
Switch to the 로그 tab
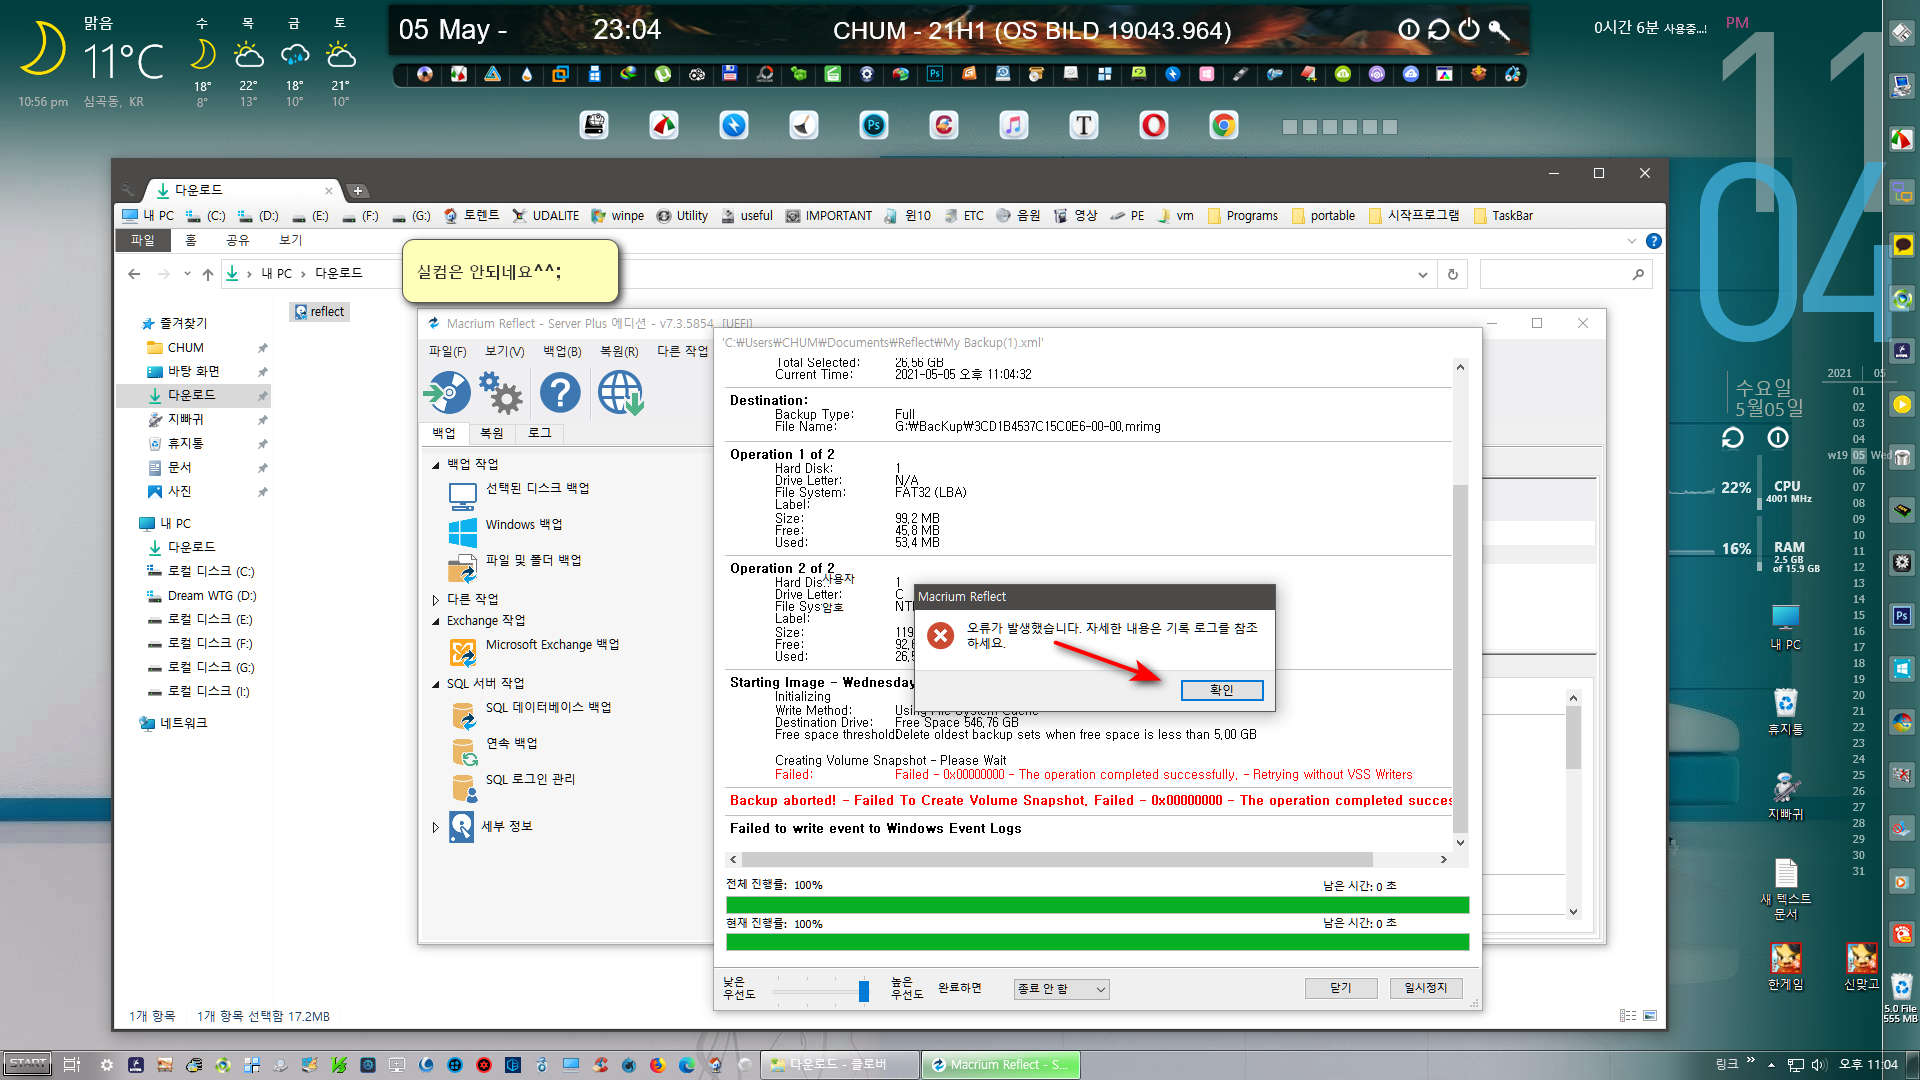pos(539,433)
